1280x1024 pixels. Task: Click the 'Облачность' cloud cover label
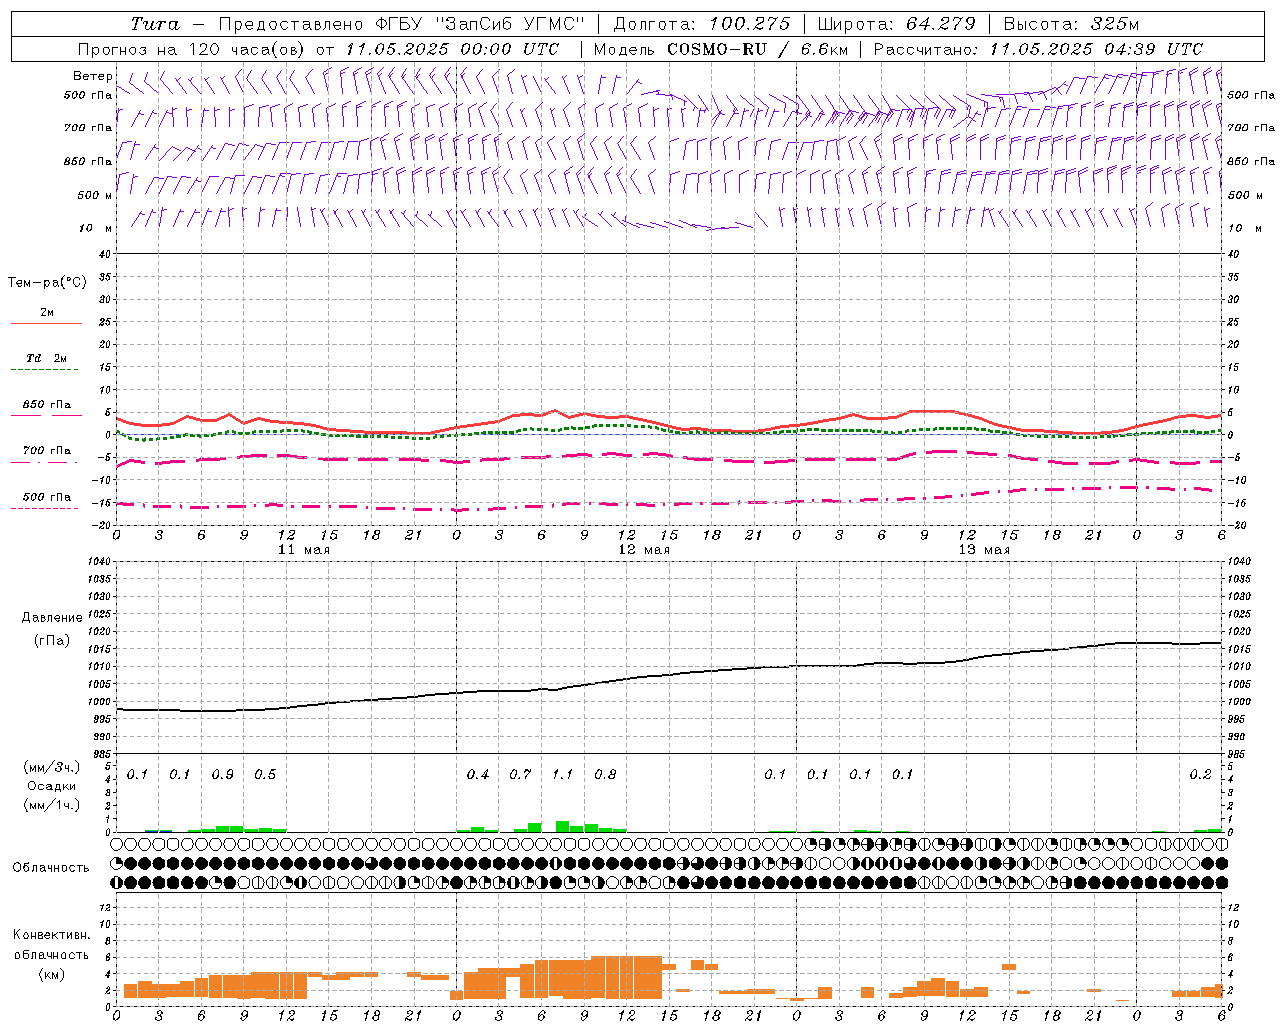(x=51, y=867)
